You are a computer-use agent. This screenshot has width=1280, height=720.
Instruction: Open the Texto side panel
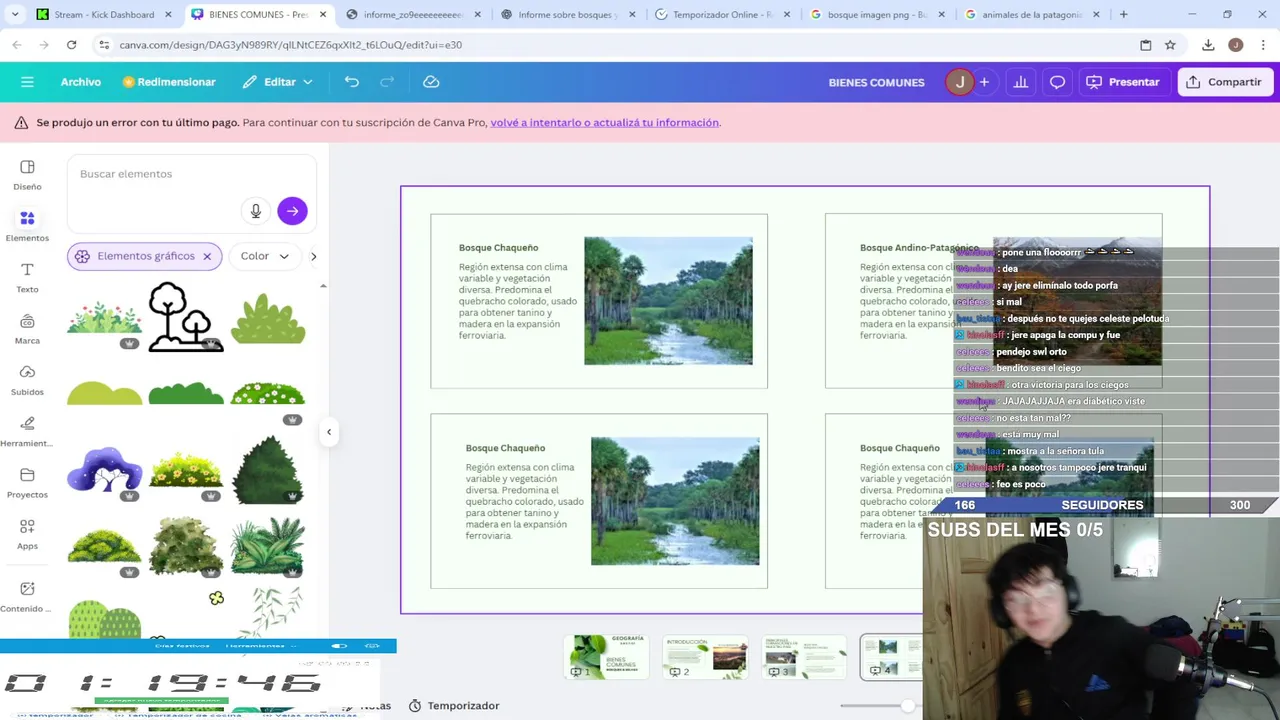[27, 277]
